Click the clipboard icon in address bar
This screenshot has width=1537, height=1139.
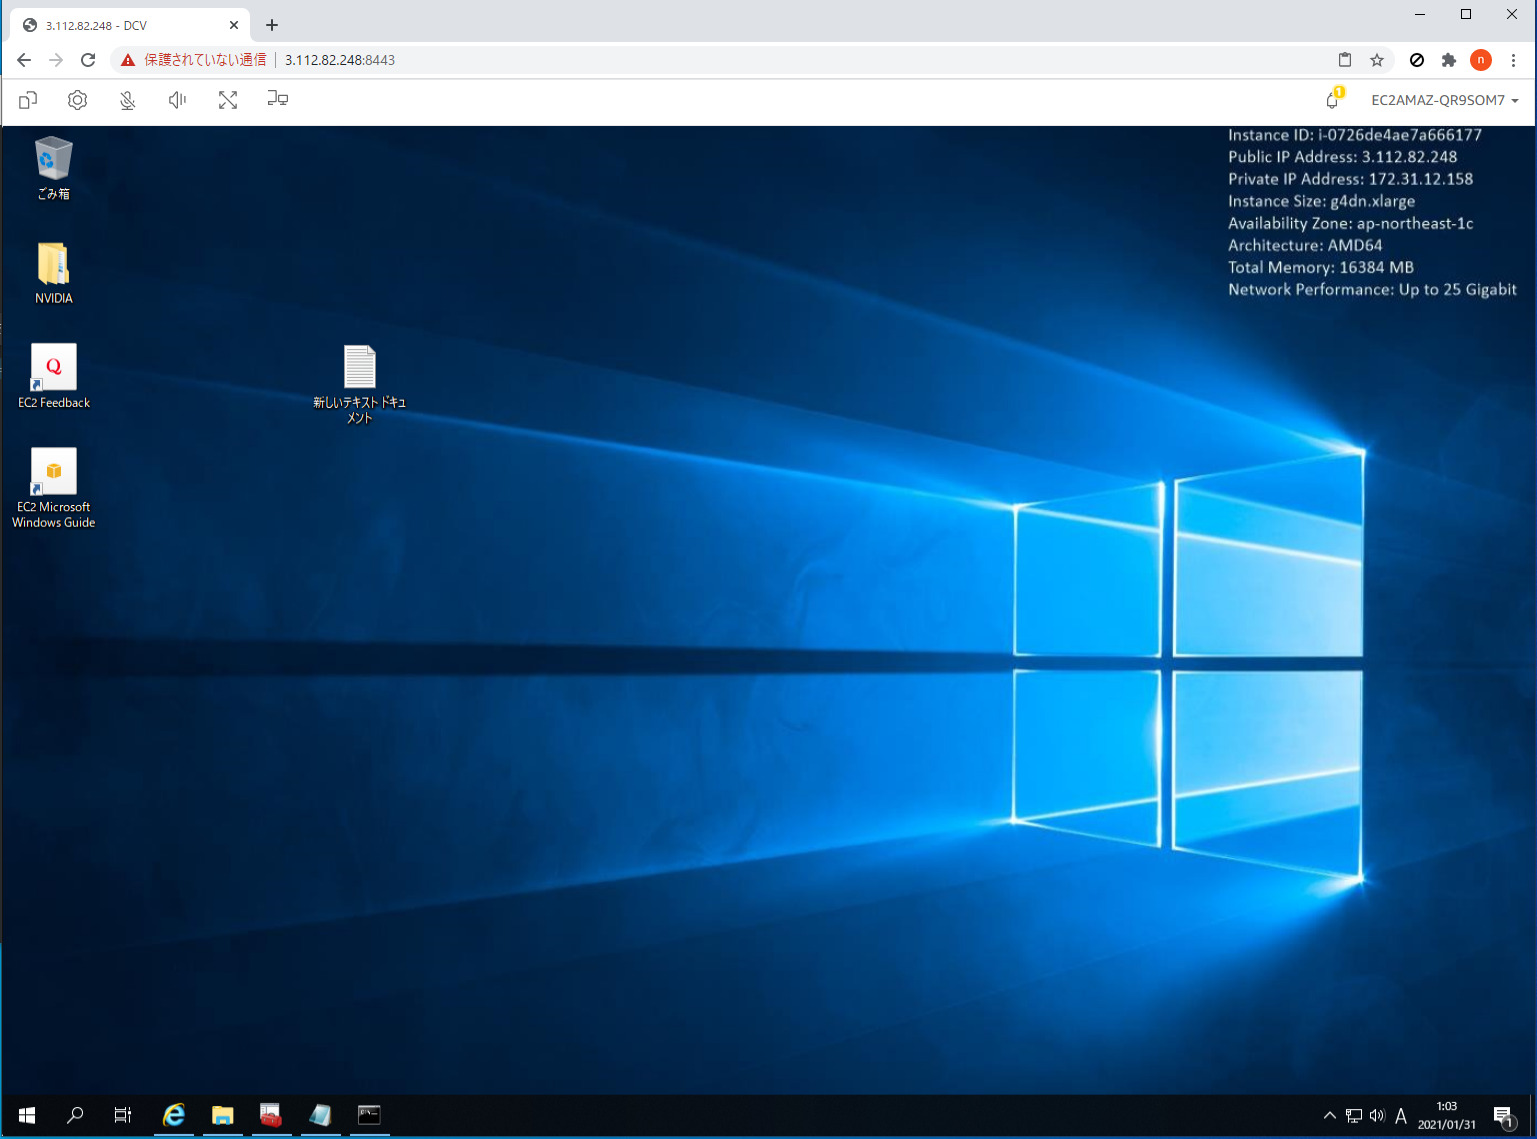[1345, 60]
